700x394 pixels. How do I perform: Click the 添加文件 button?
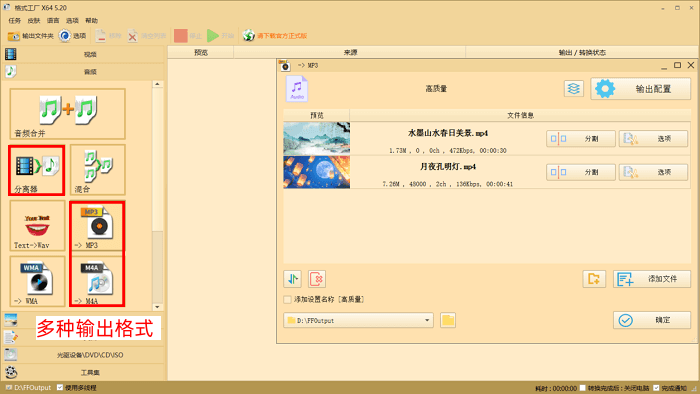tap(652, 279)
